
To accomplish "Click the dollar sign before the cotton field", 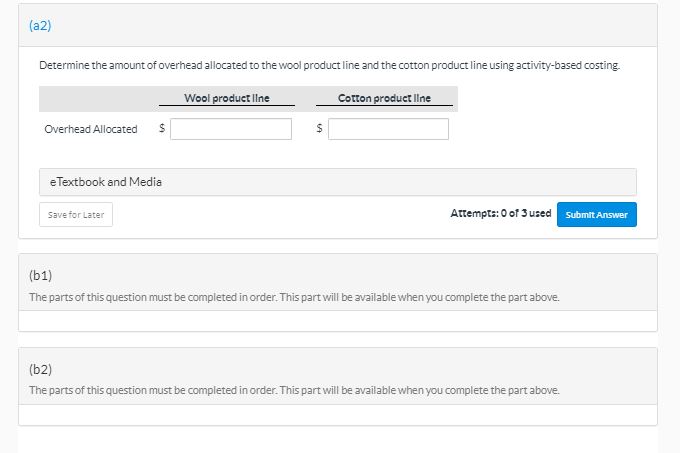I will 319,129.
